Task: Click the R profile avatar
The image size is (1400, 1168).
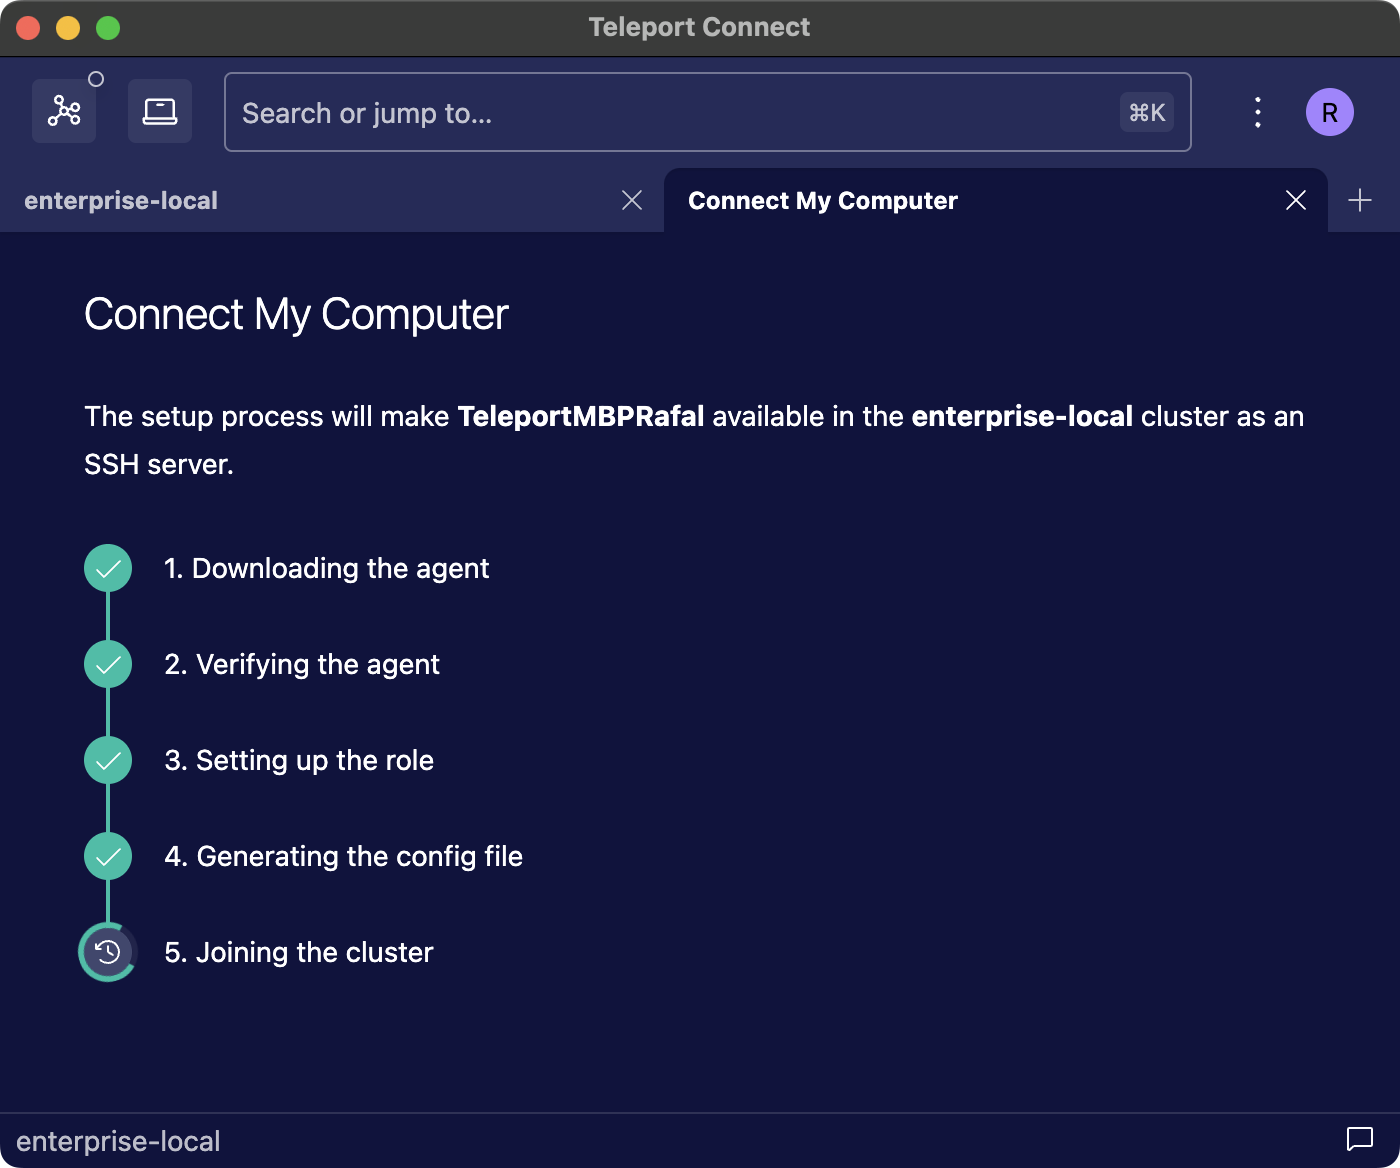Action: coord(1330,112)
